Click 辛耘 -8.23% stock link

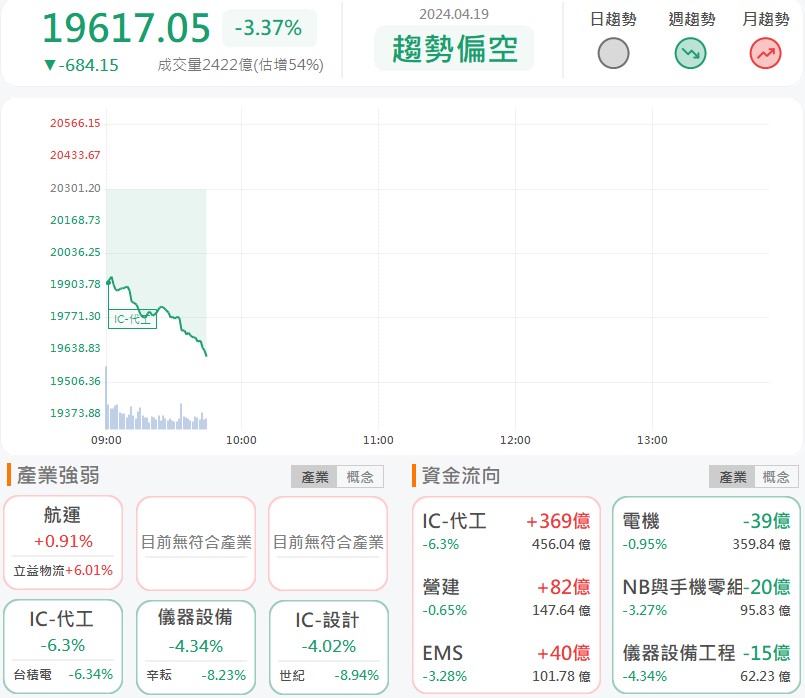point(196,674)
